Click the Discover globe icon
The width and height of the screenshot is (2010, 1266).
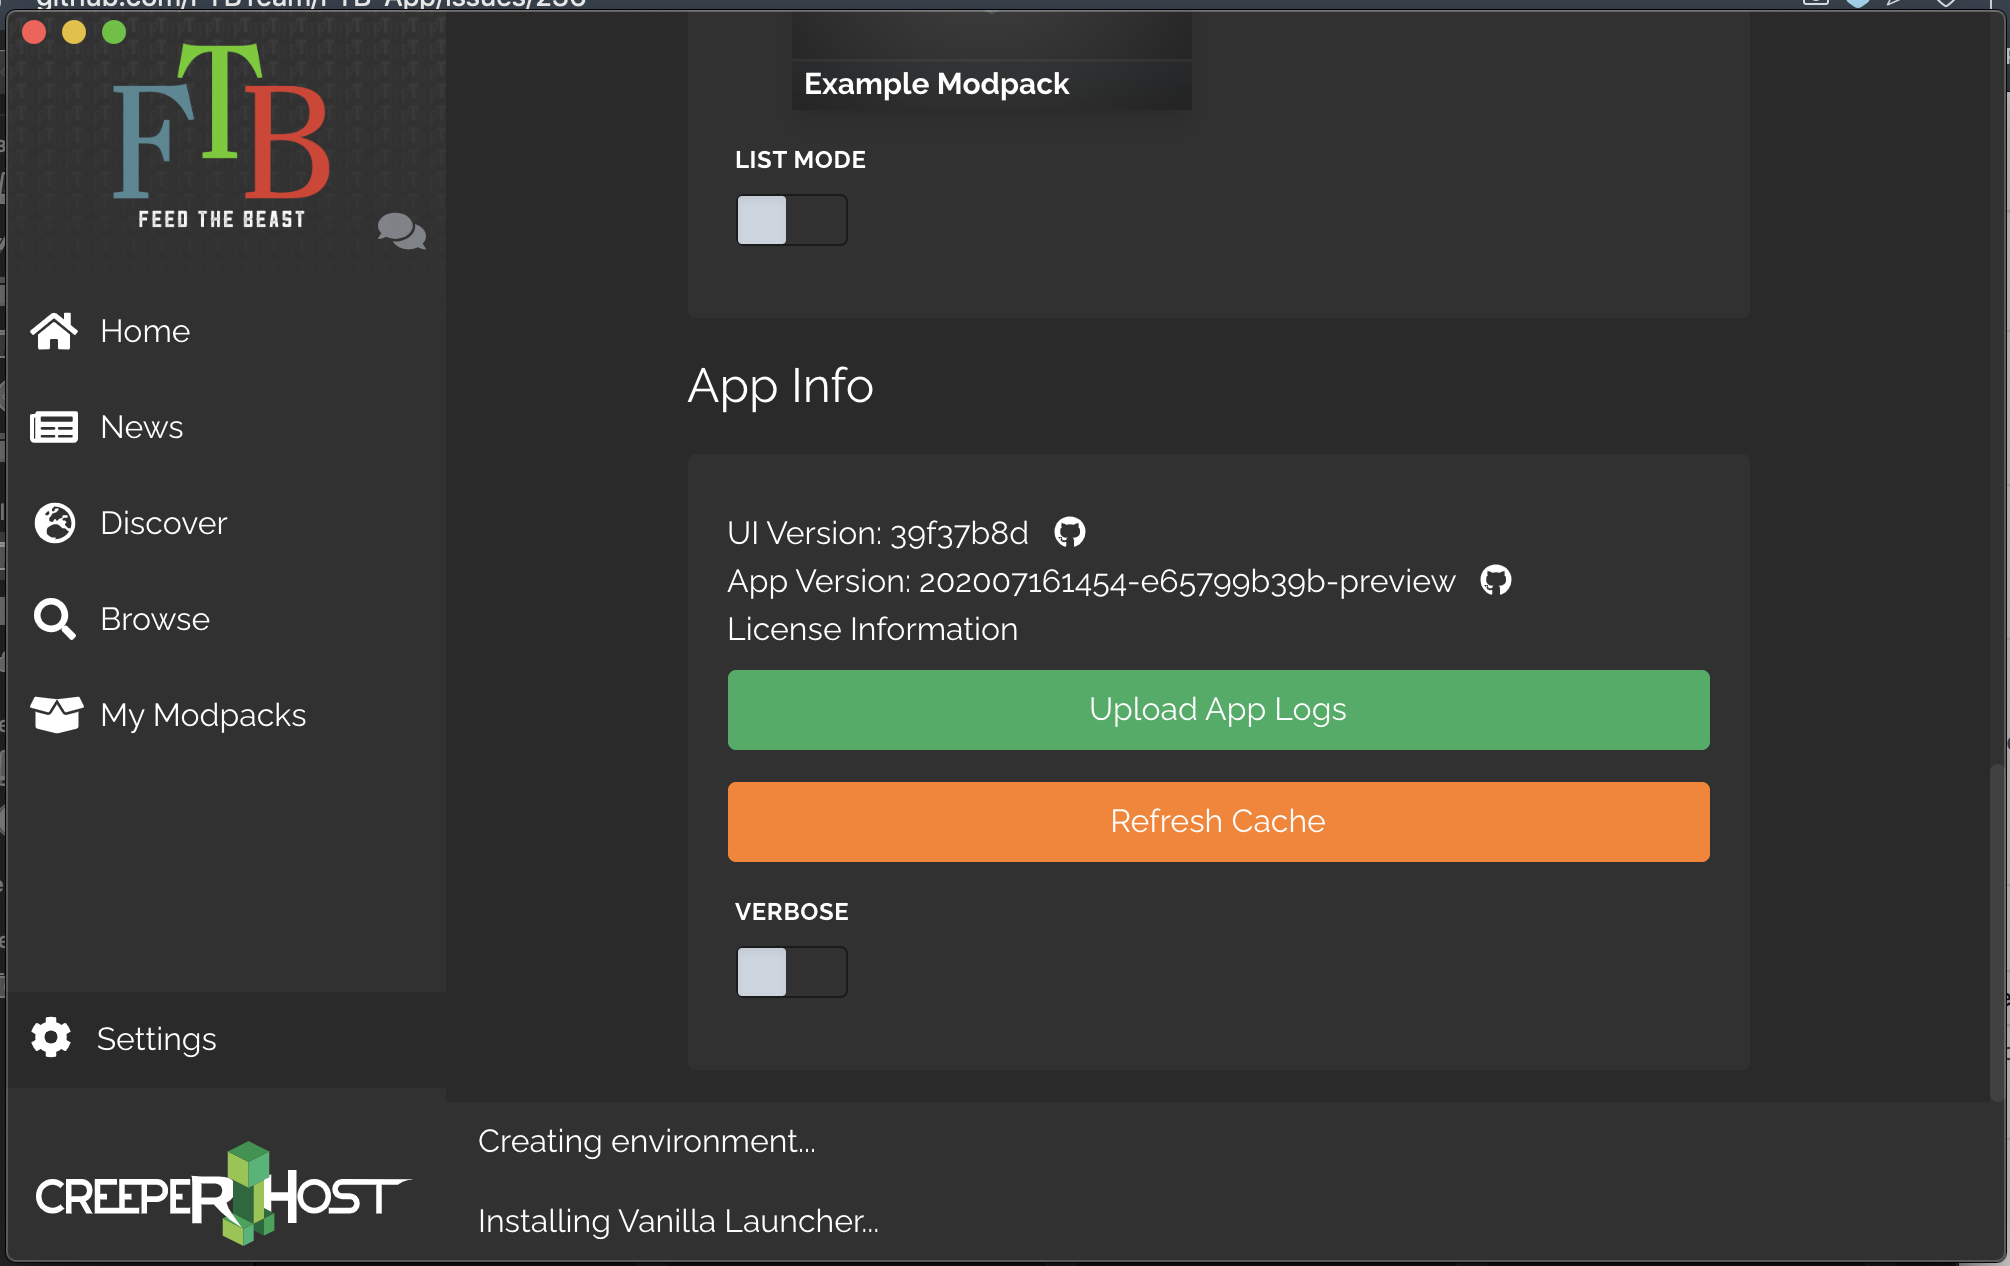[54, 523]
